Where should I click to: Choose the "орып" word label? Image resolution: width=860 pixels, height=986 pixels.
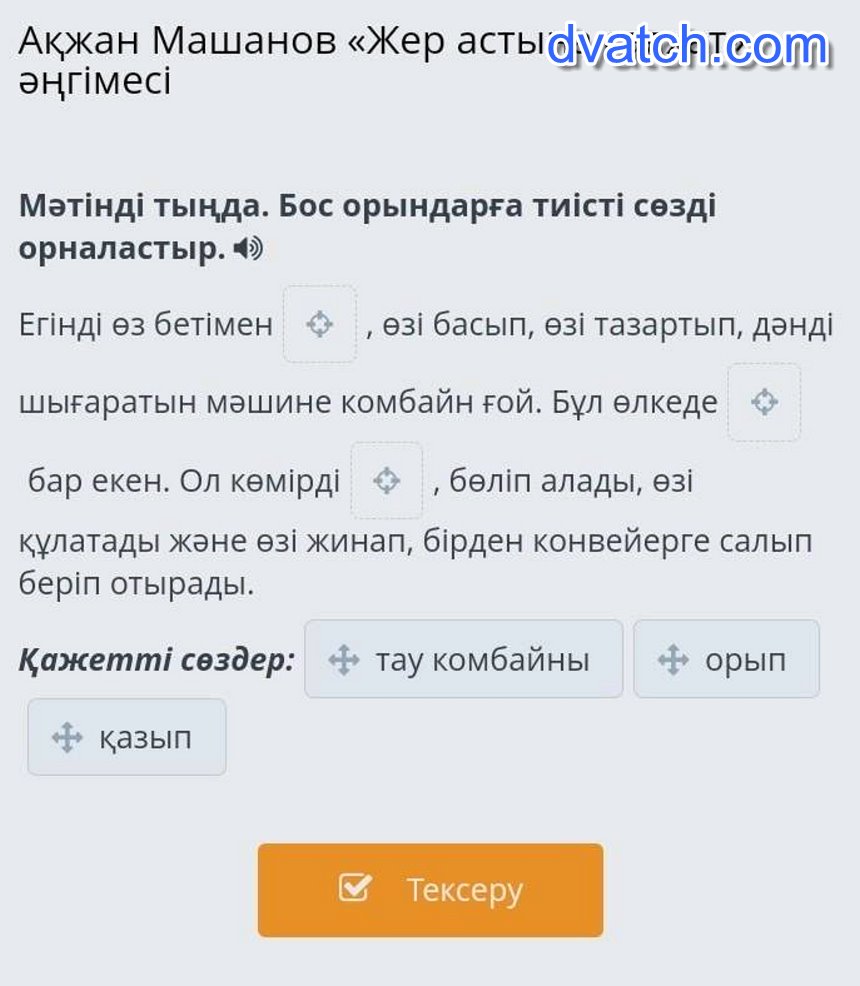[x=745, y=660]
